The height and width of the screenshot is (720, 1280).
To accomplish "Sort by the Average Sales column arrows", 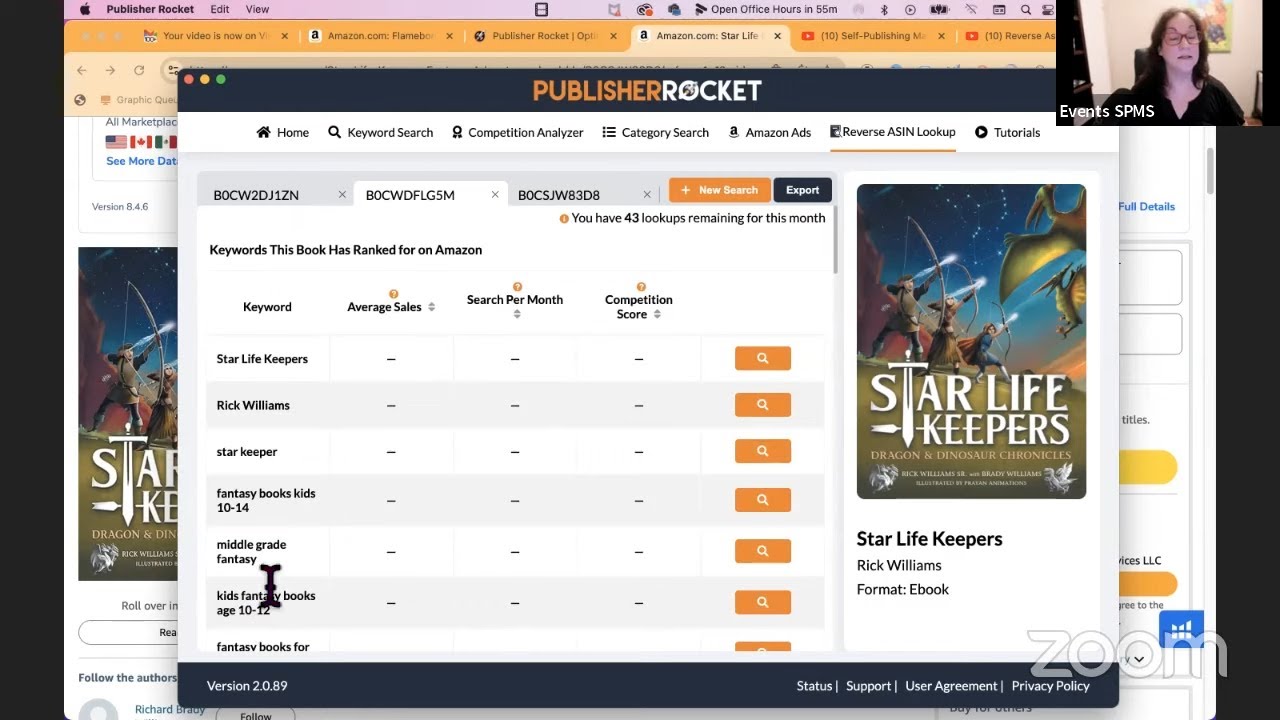I will click(431, 307).
